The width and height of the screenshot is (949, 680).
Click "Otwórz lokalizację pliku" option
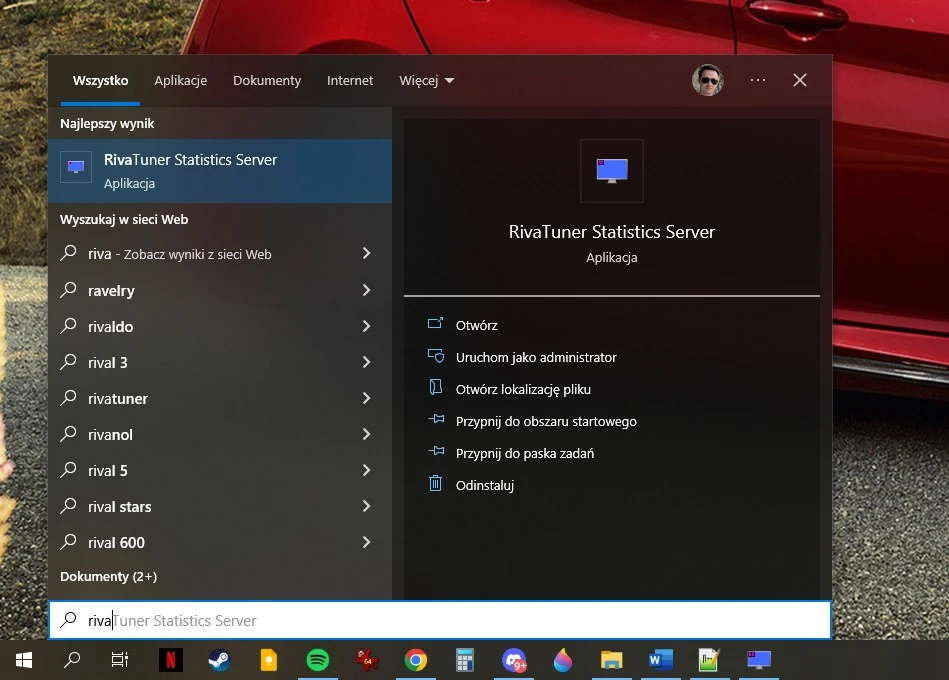click(523, 390)
